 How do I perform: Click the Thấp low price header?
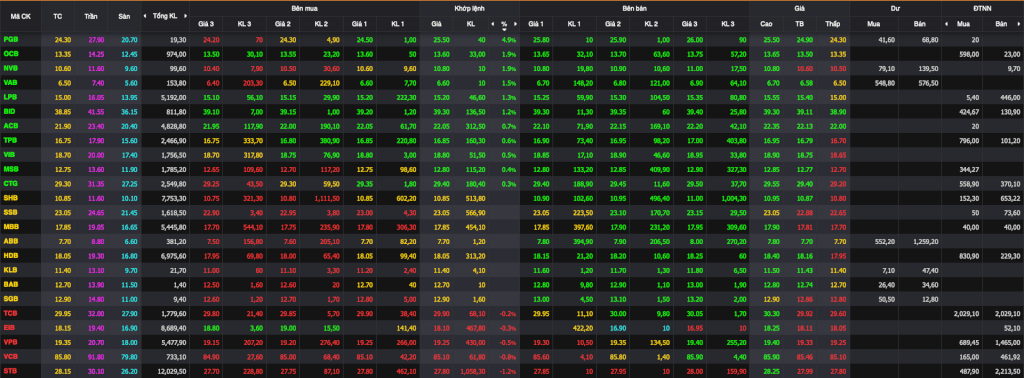coord(832,24)
